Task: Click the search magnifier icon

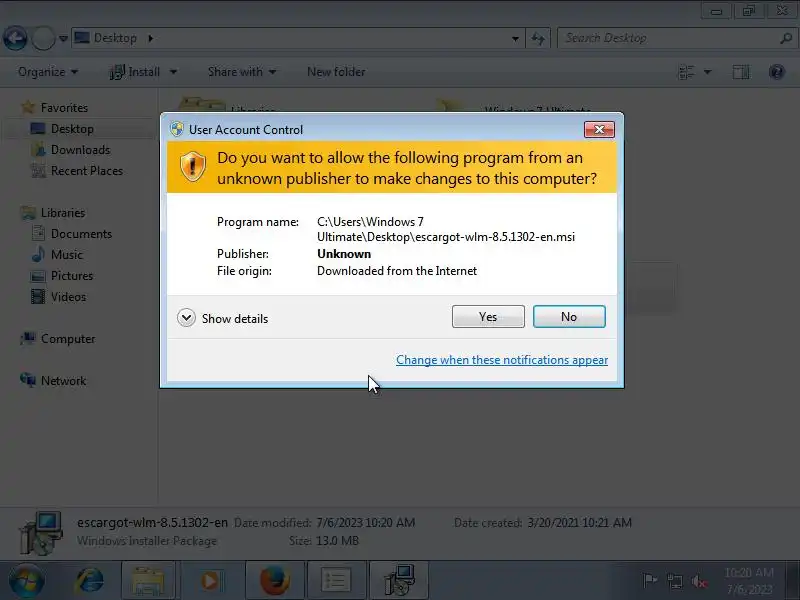Action: pos(786,38)
